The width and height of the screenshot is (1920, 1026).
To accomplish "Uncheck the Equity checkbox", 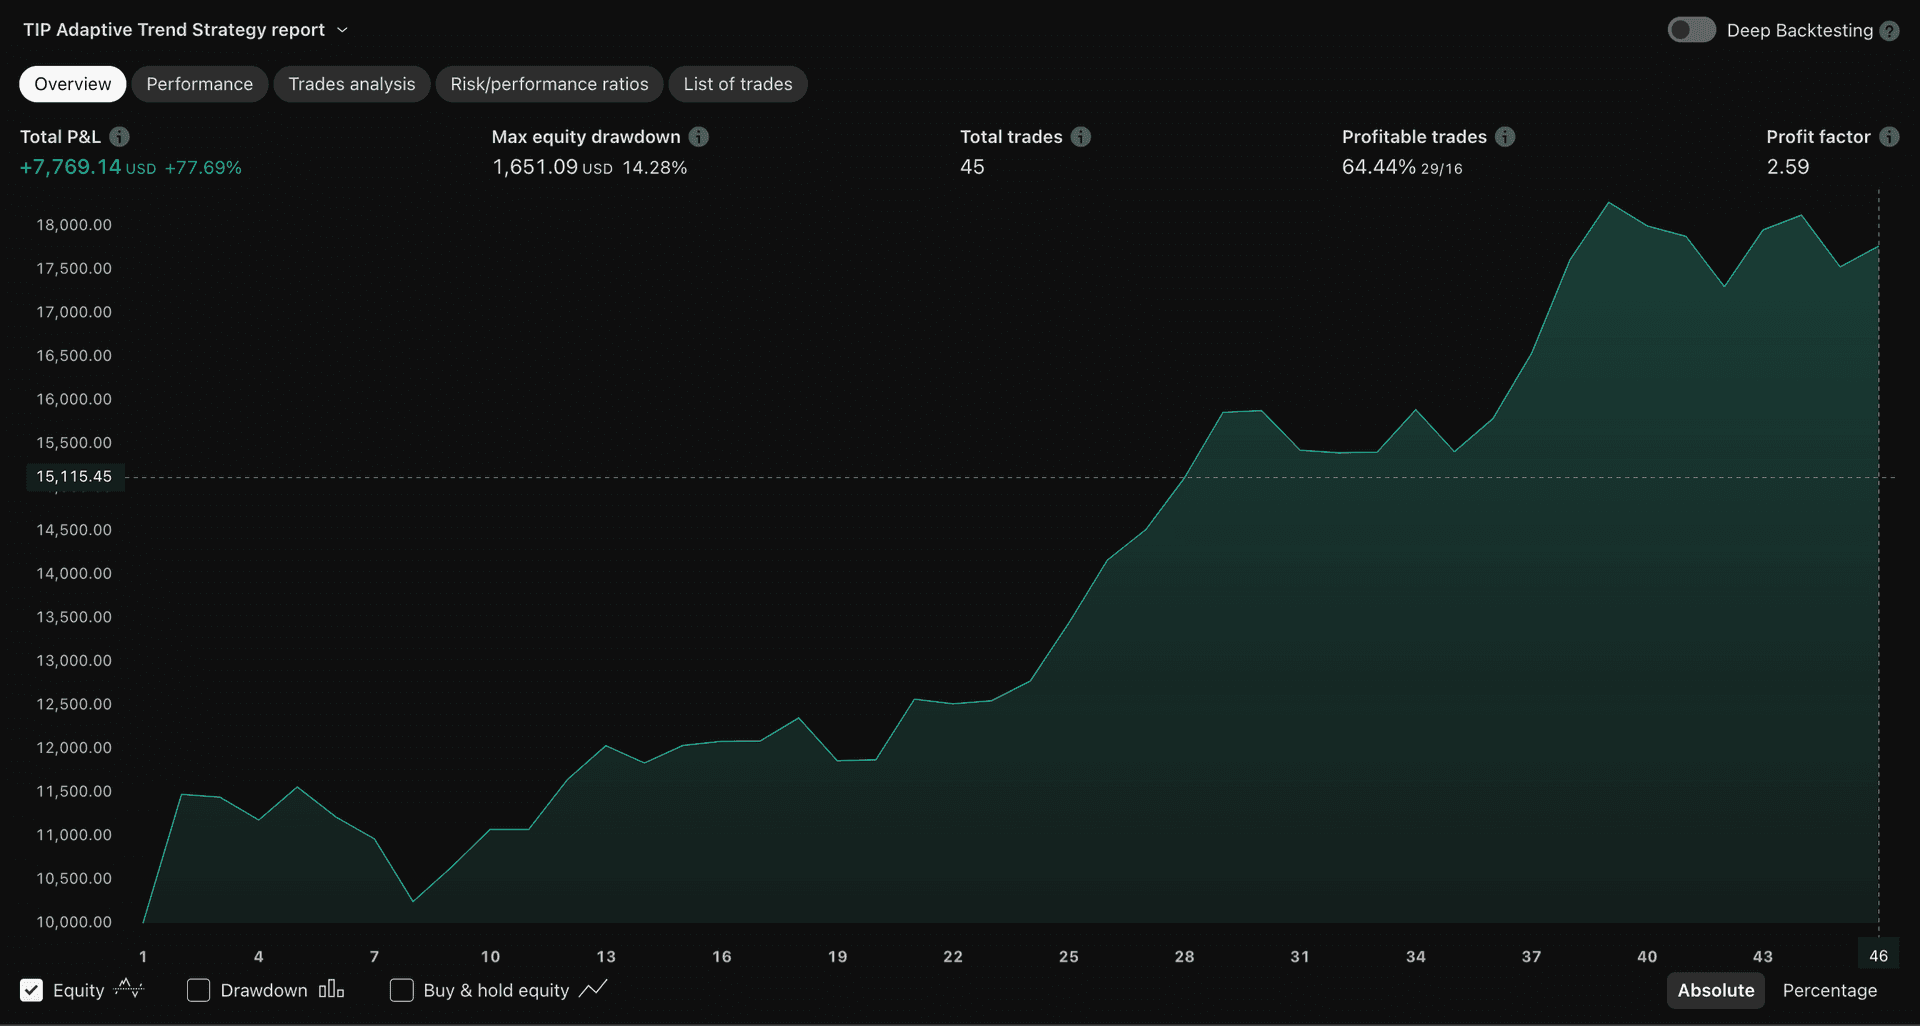I will coord(31,990).
